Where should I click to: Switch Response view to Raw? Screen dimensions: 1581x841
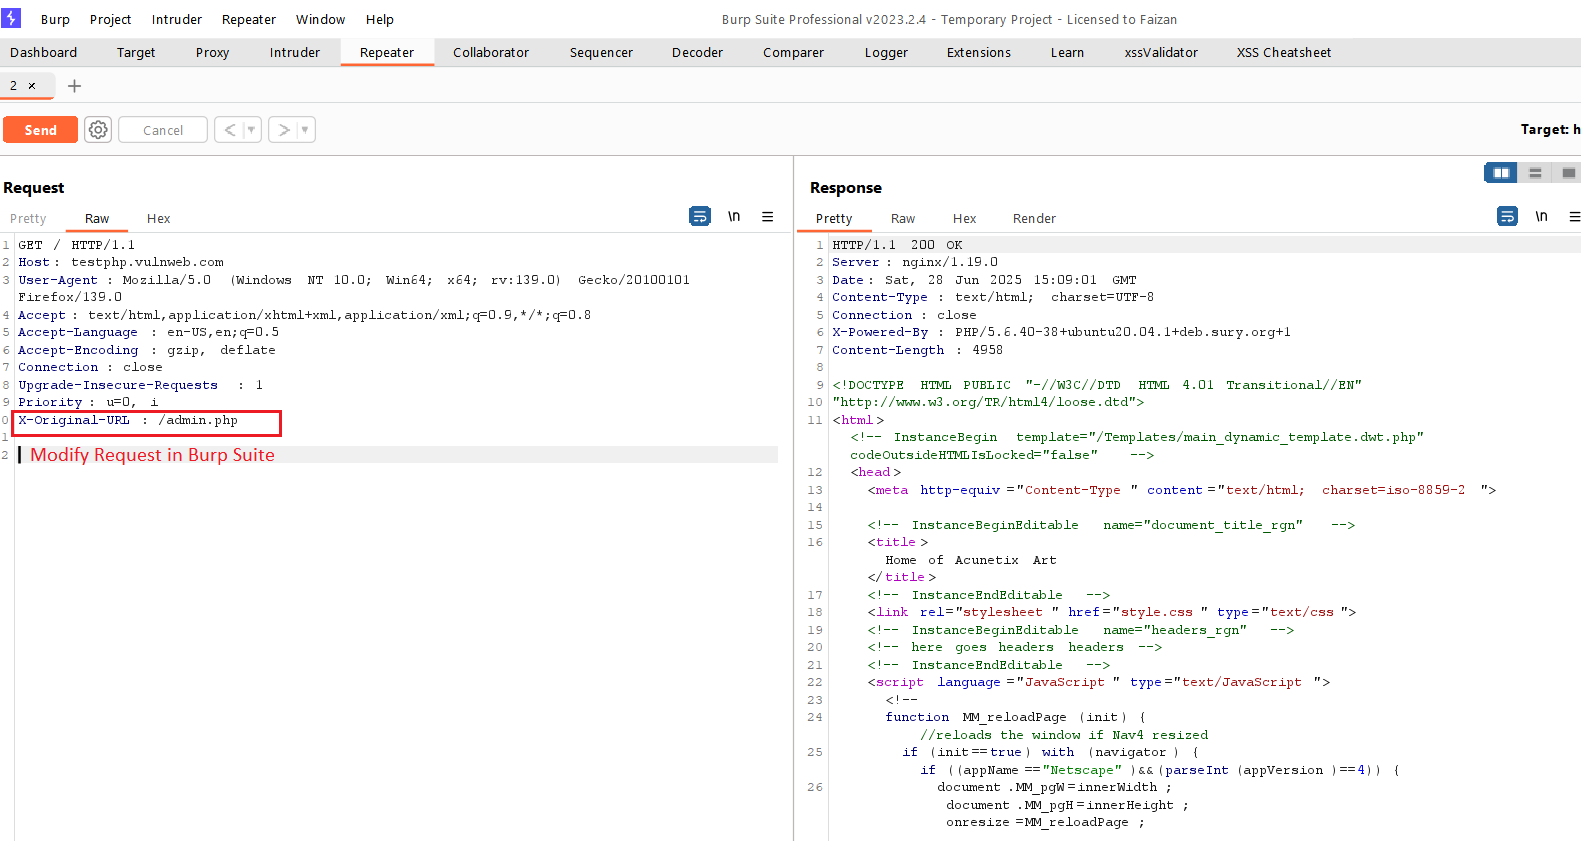point(903,218)
